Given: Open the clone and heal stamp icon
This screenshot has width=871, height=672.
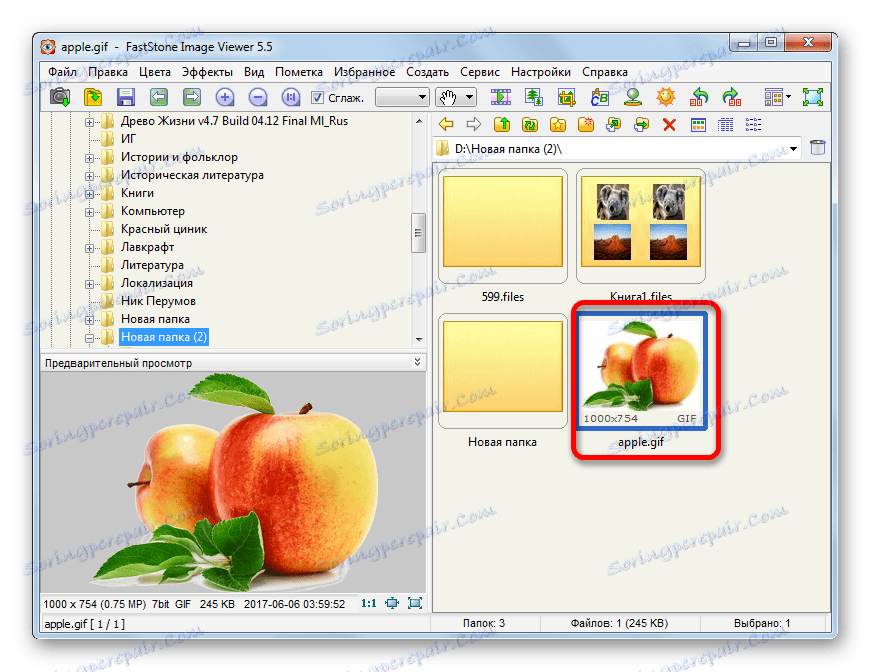Looking at the screenshot, I should point(633,97).
